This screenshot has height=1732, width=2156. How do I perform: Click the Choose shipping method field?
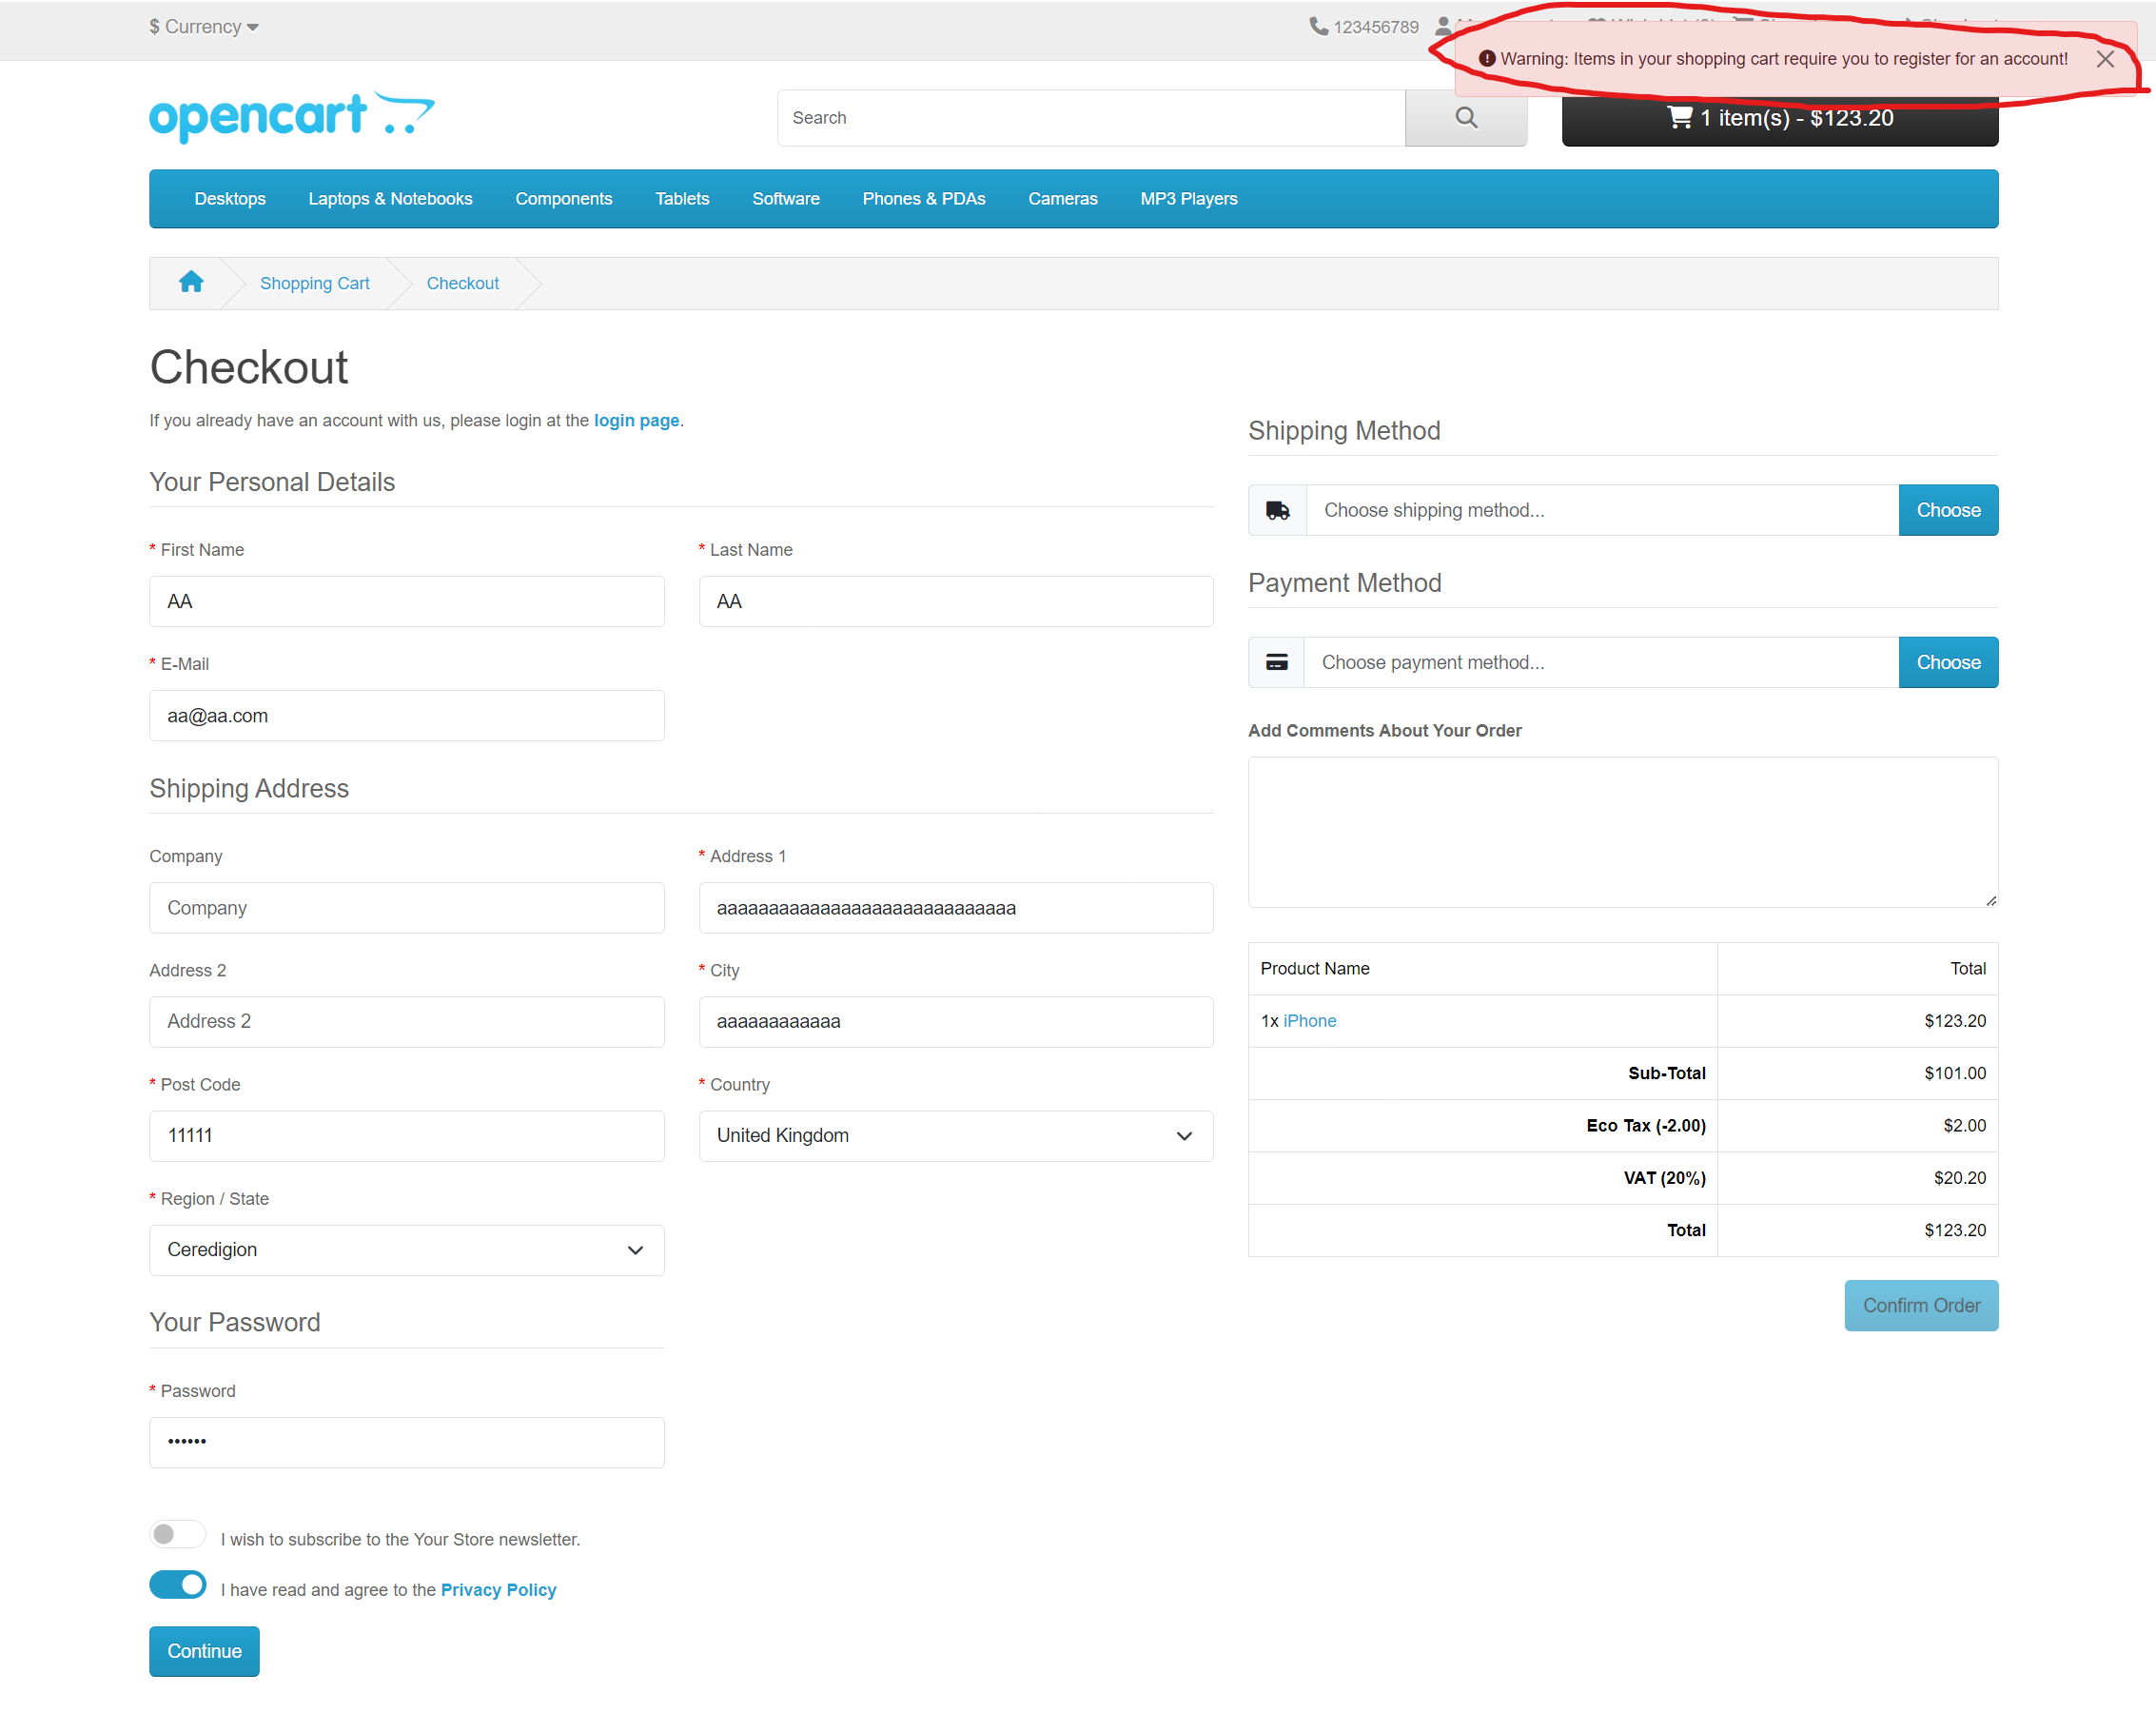click(x=1602, y=511)
